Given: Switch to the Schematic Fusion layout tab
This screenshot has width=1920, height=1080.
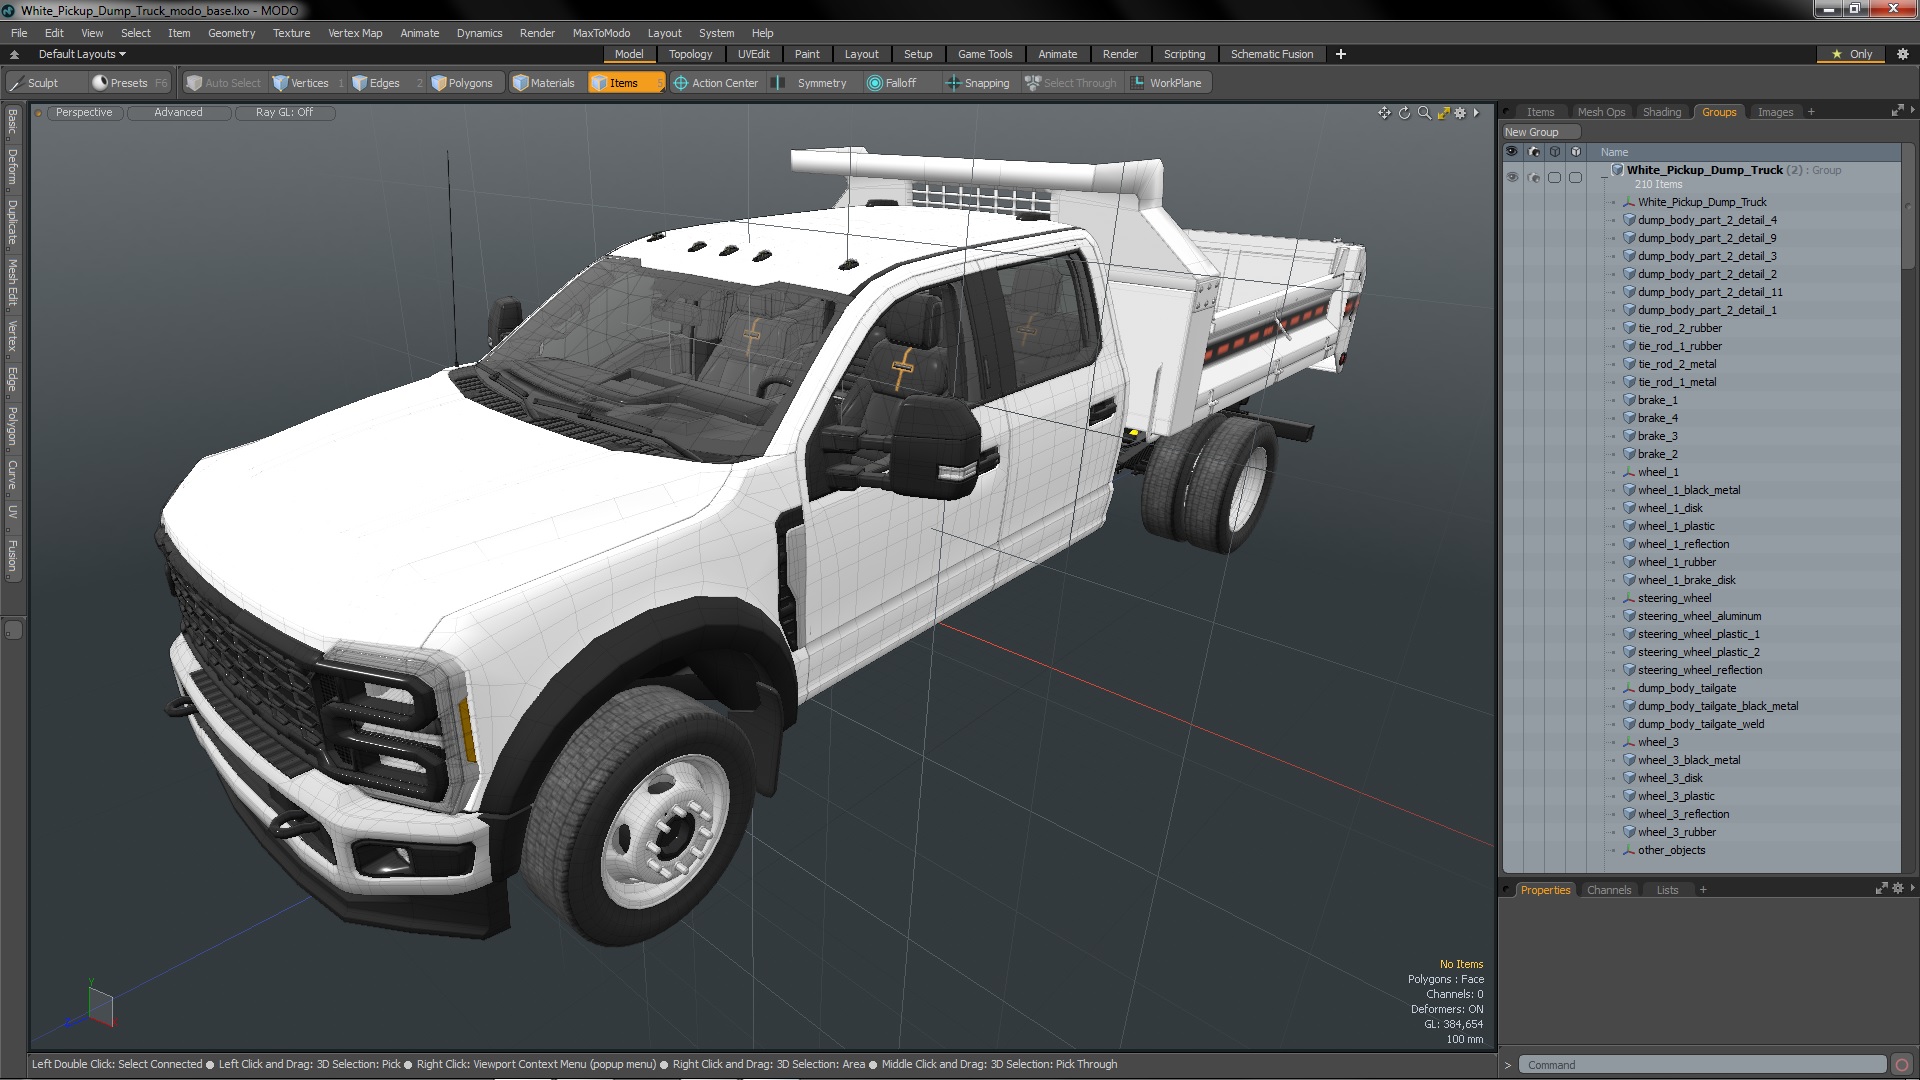Looking at the screenshot, I should coord(1271,54).
